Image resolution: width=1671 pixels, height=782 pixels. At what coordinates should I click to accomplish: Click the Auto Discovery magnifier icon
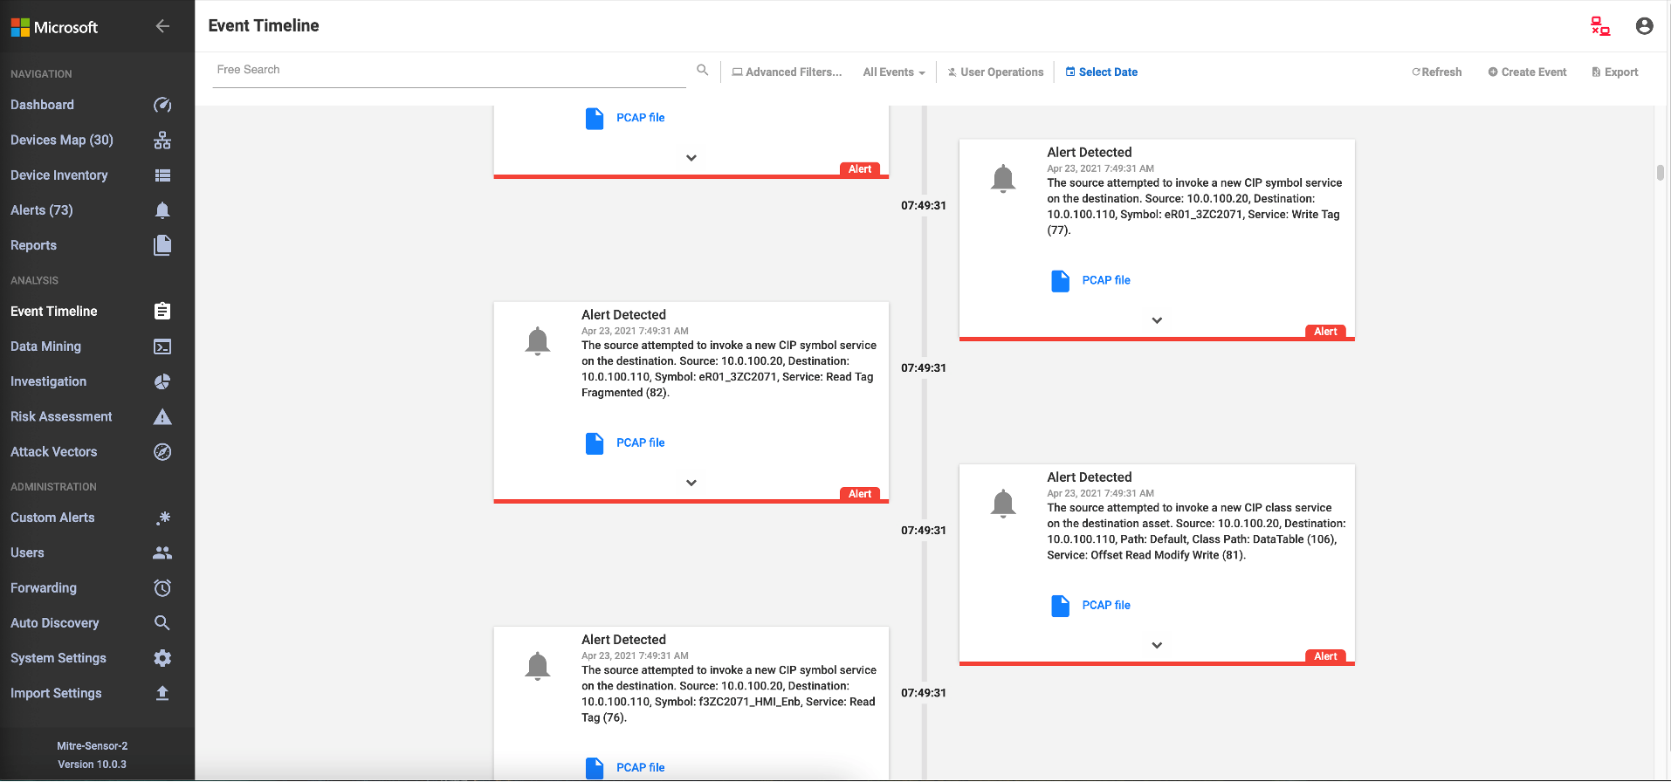click(x=162, y=623)
